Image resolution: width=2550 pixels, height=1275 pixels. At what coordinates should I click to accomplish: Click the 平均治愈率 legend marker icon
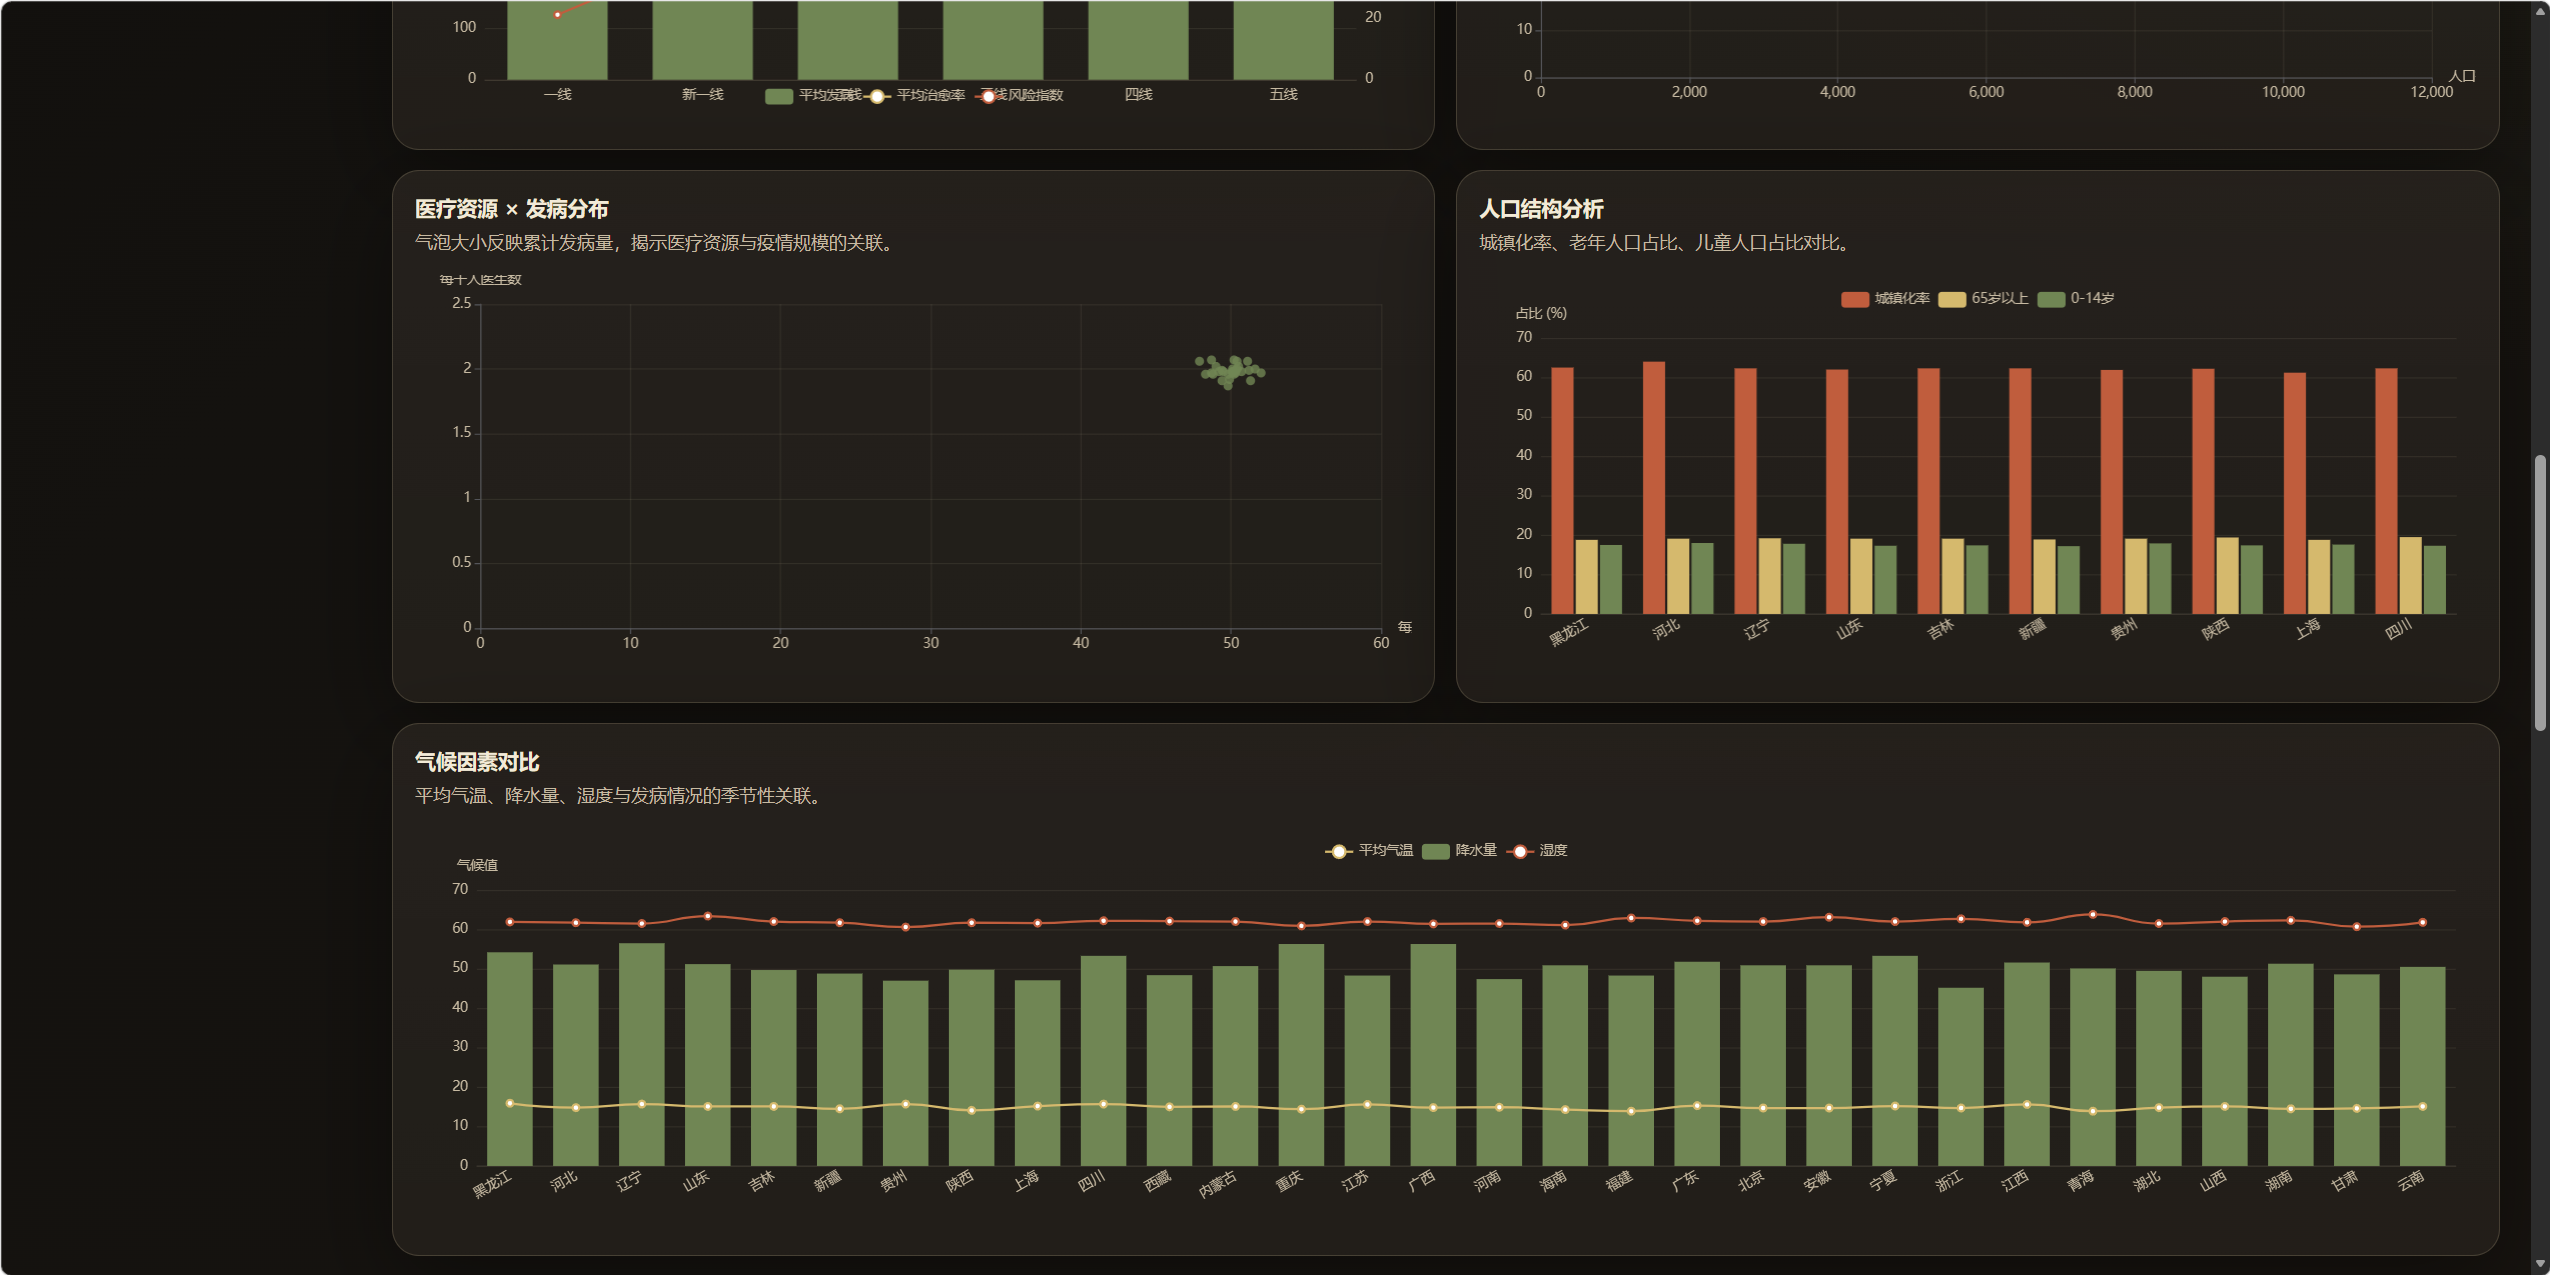click(877, 96)
